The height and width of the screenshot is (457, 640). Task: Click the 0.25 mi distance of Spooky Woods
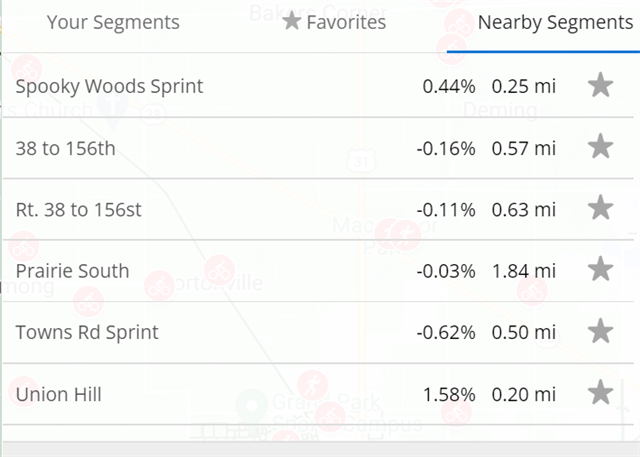pyautogui.click(x=524, y=87)
